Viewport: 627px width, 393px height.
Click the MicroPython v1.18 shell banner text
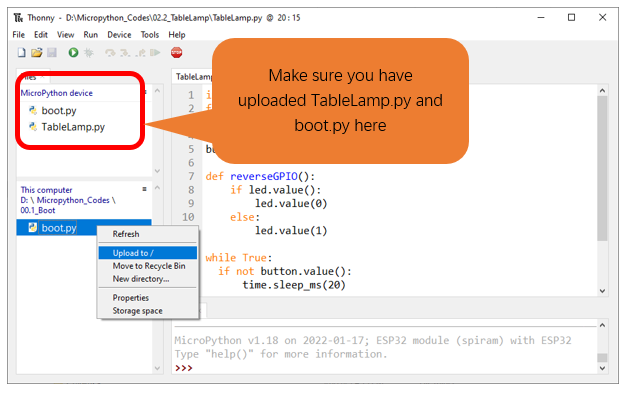[373, 341]
